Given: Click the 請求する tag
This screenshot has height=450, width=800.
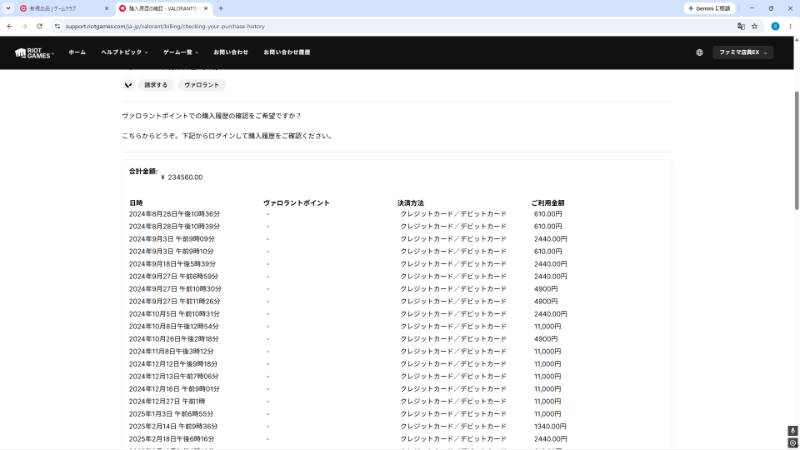Looking at the screenshot, I should 156,85.
